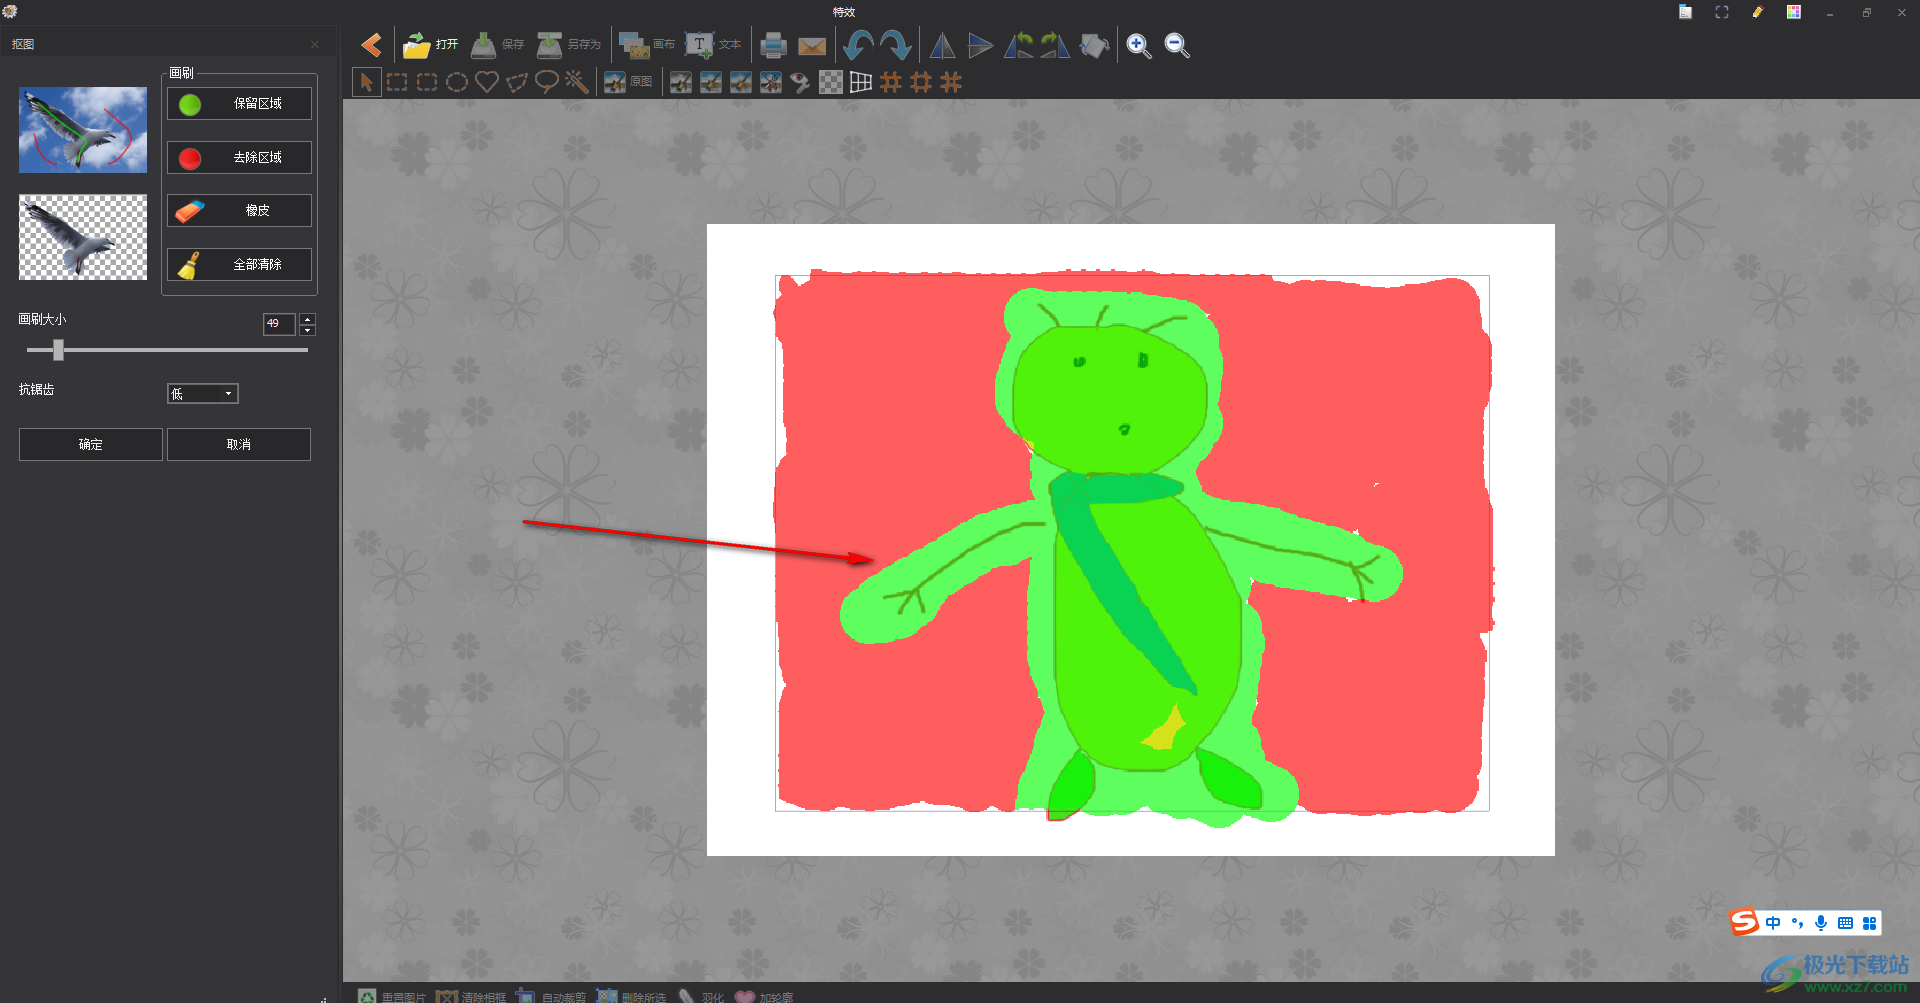This screenshot has height=1003, width=1920.
Task: Select the magic wand tool
Action: click(x=577, y=82)
